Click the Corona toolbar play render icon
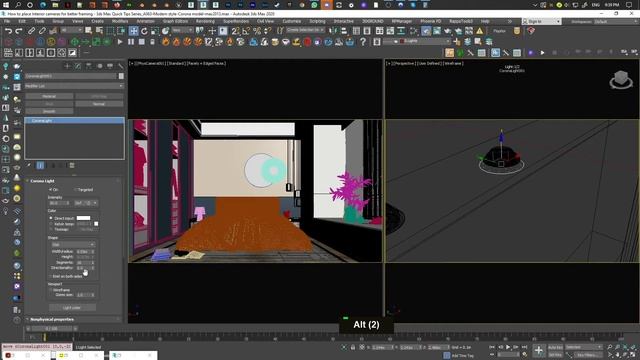The width and height of the screenshot is (640, 360). (542, 53)
